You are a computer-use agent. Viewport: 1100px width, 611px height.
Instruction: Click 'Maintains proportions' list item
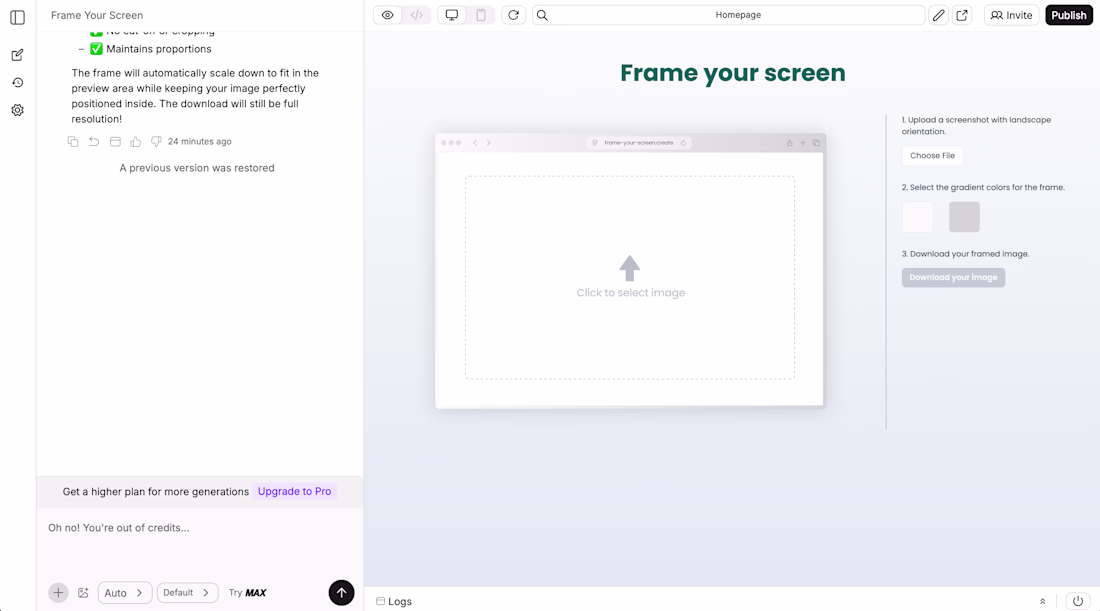159,49
